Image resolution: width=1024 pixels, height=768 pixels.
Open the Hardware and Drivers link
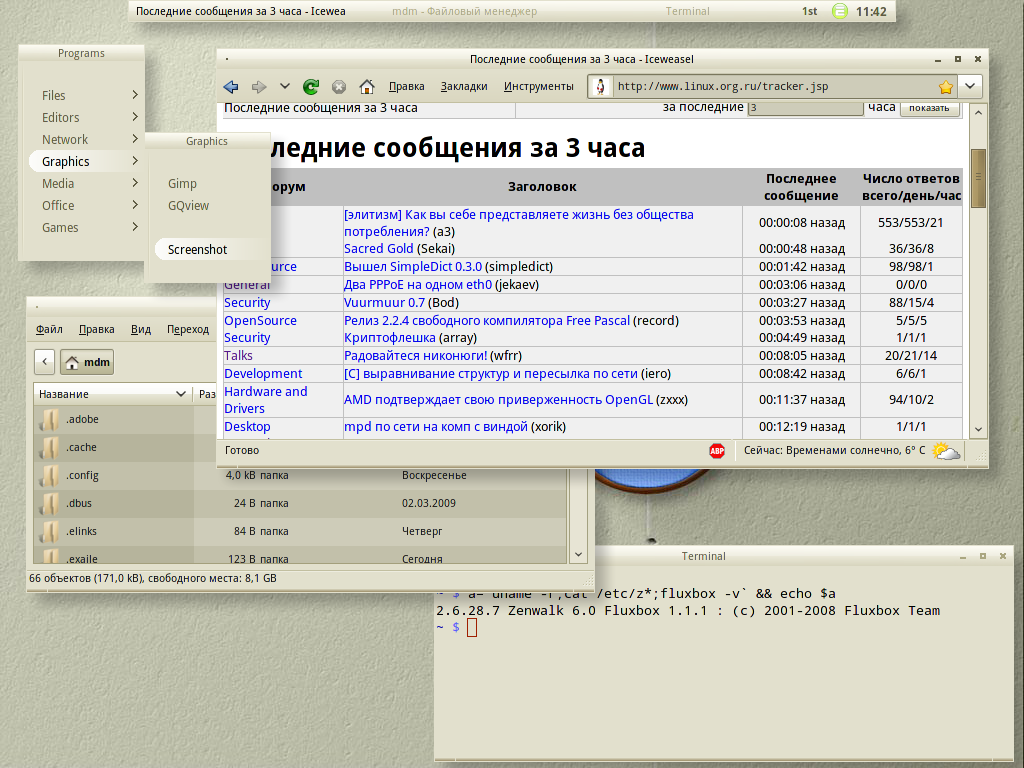pyautogui.click(x=266, y=400)
